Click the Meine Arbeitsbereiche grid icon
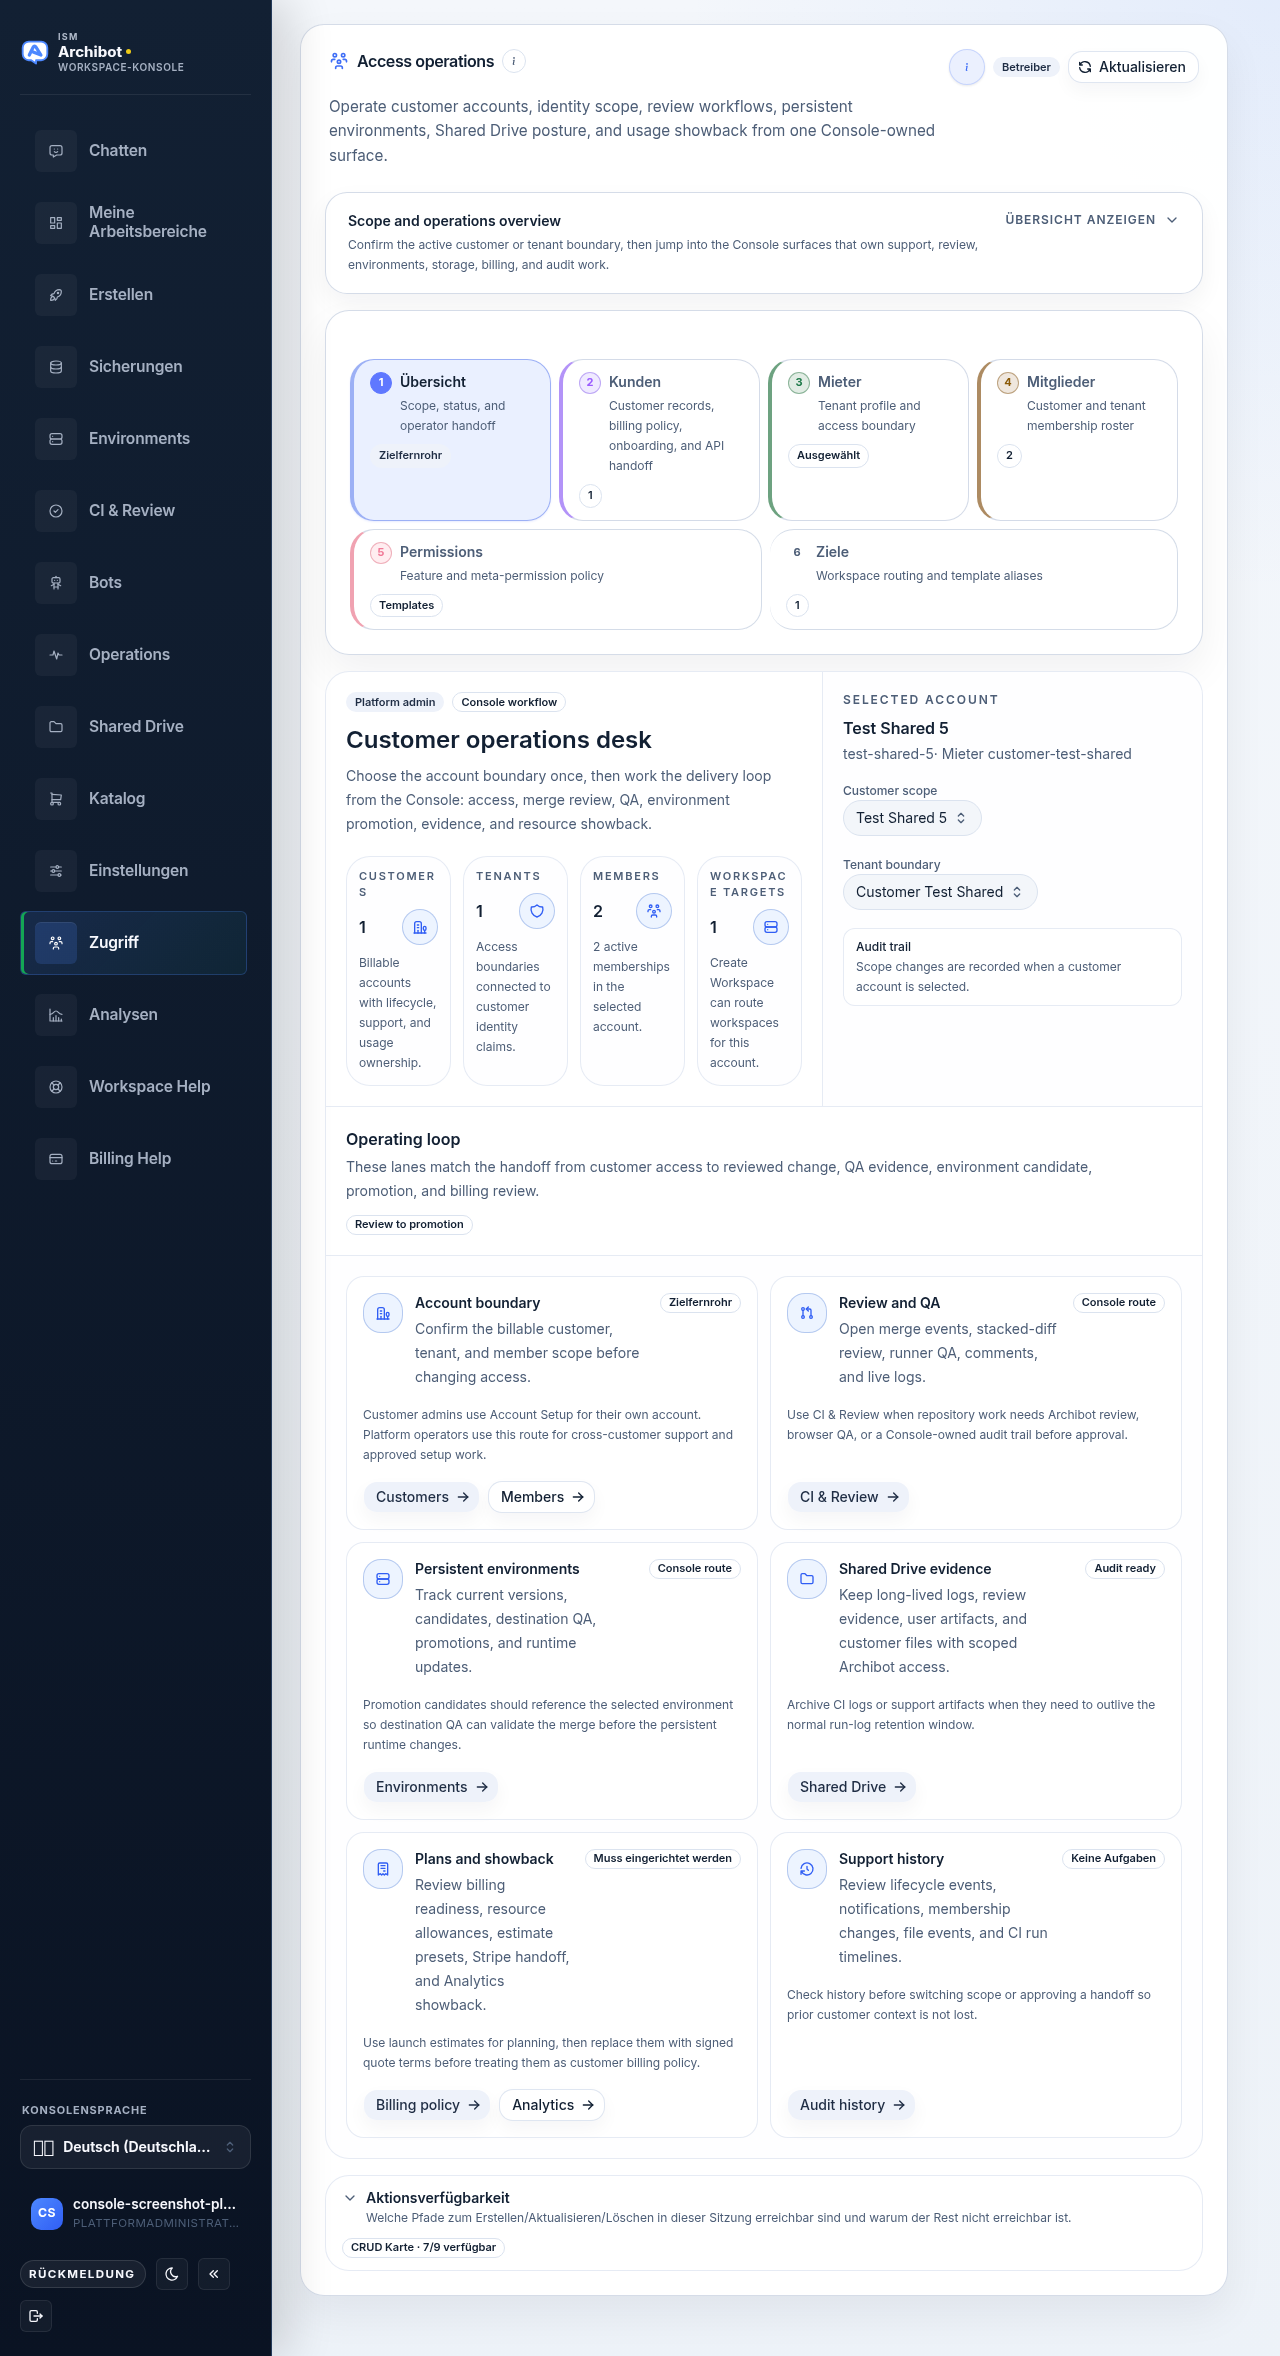 (56, 223)
